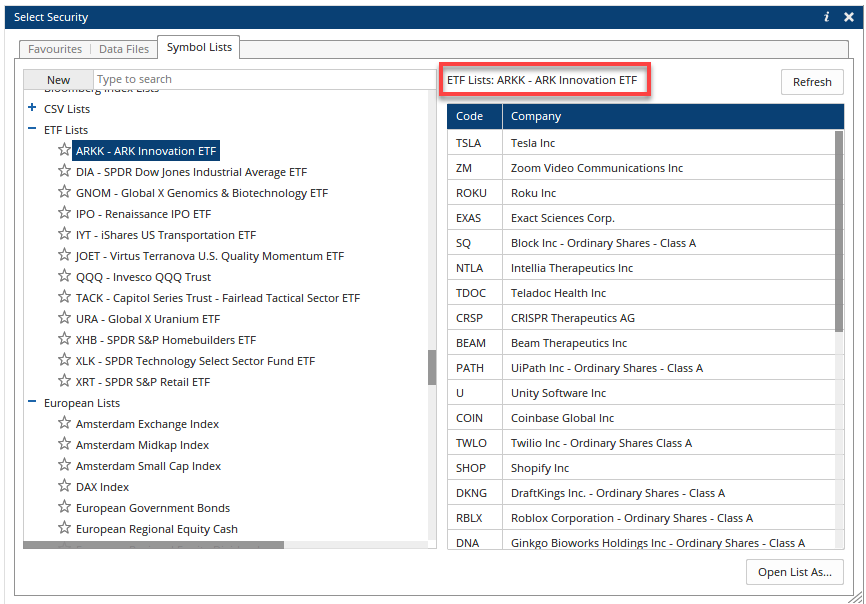Select the DKNG DraftKings Inc. row
Image resolution: width=866 pixels, height=604 pixels.
click(641, 492)
